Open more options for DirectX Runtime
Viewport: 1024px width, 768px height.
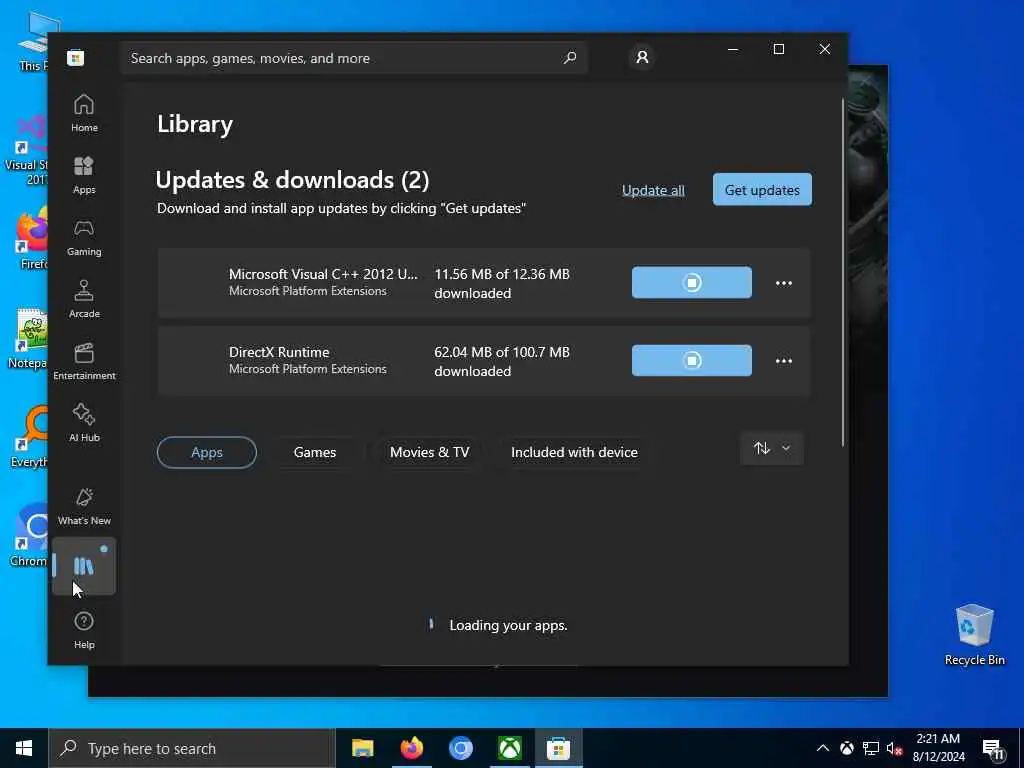(784, 361)
